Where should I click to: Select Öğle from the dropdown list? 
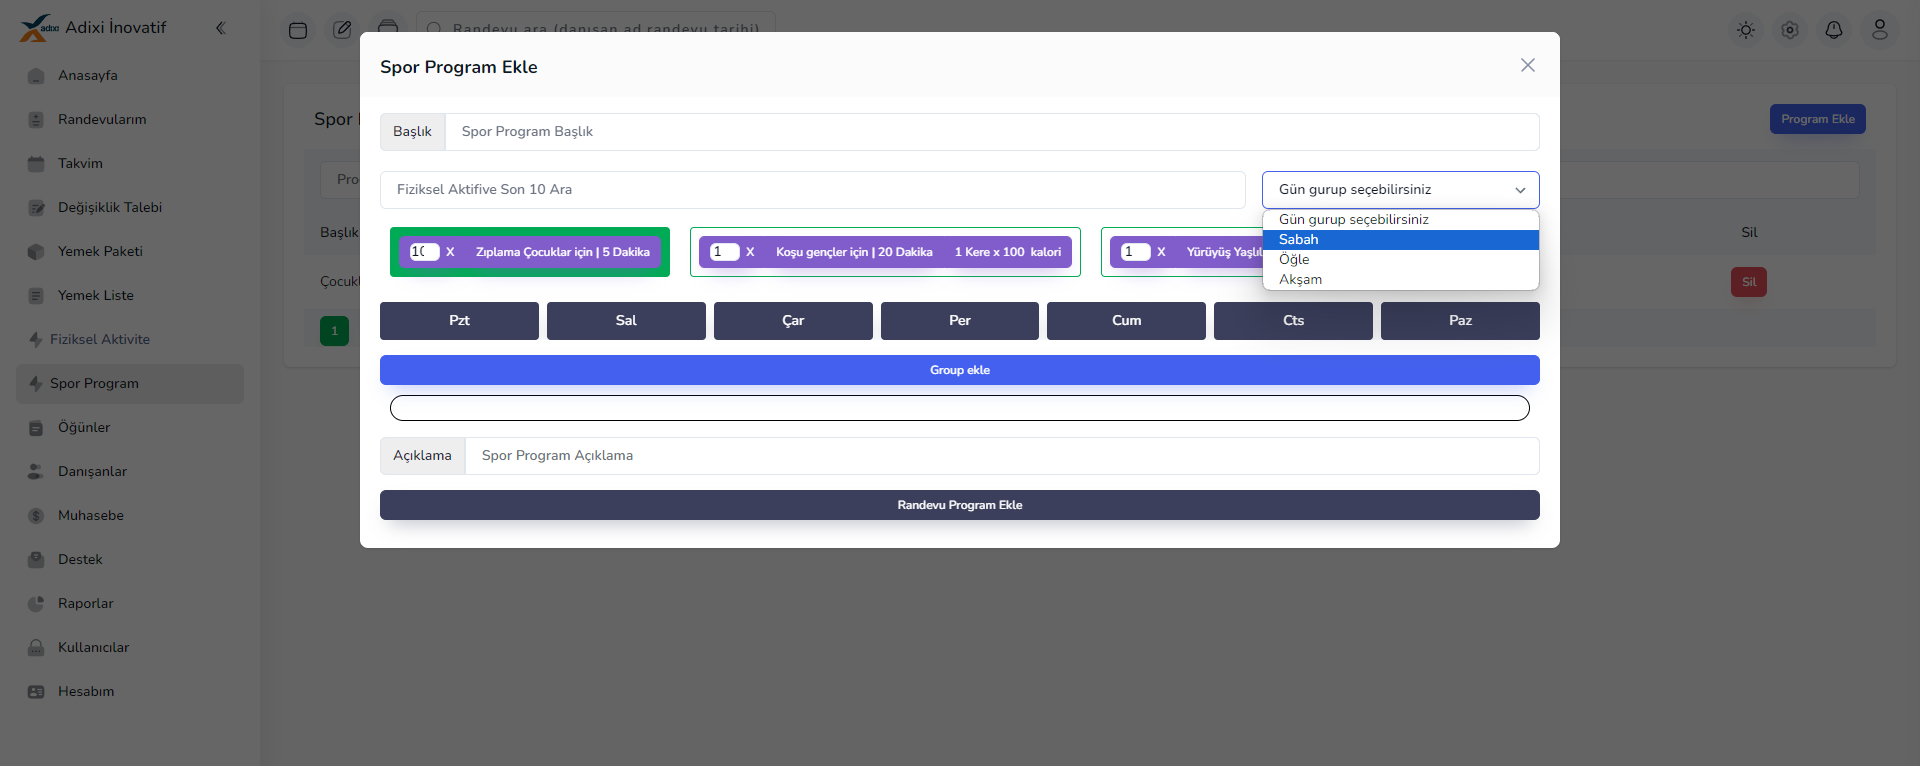[1400, 260]
